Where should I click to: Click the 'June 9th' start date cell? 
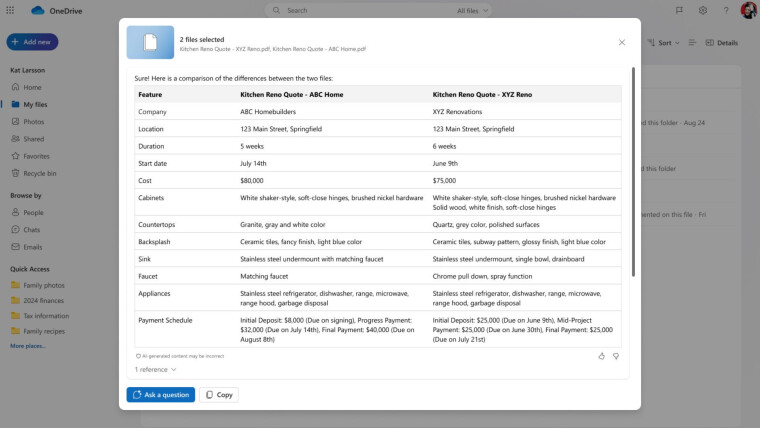(445, 163)
